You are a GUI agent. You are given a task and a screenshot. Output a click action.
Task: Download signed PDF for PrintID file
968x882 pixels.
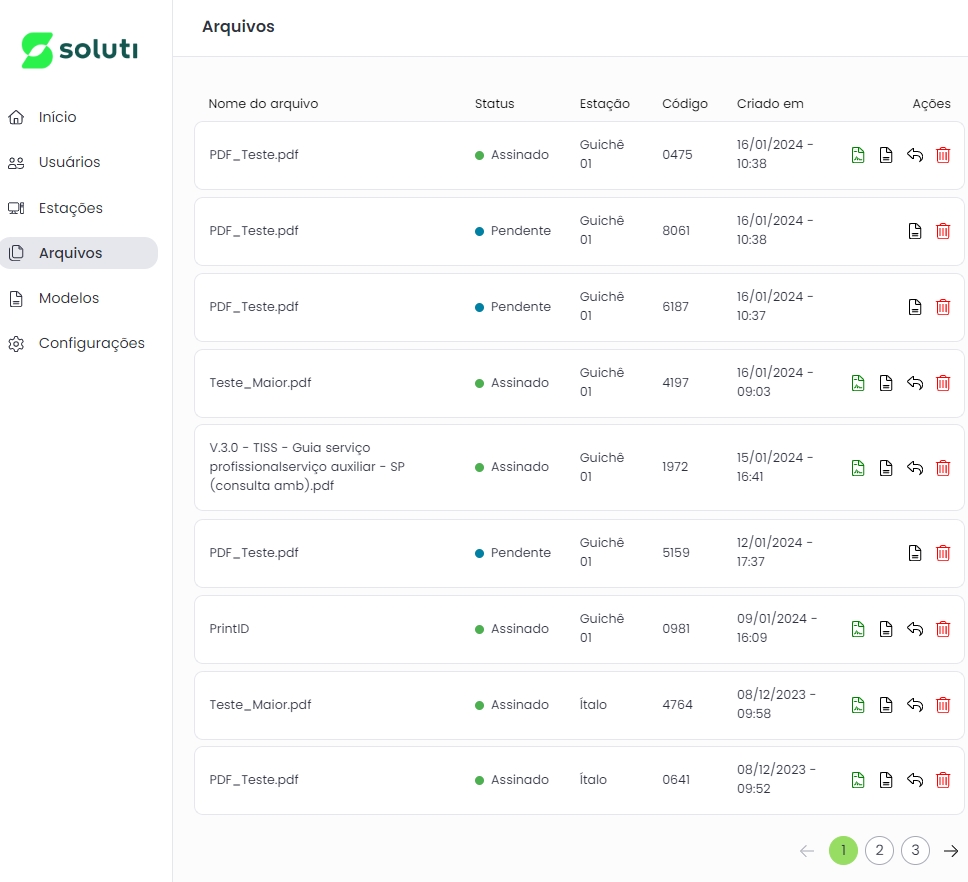coord(857,629)
